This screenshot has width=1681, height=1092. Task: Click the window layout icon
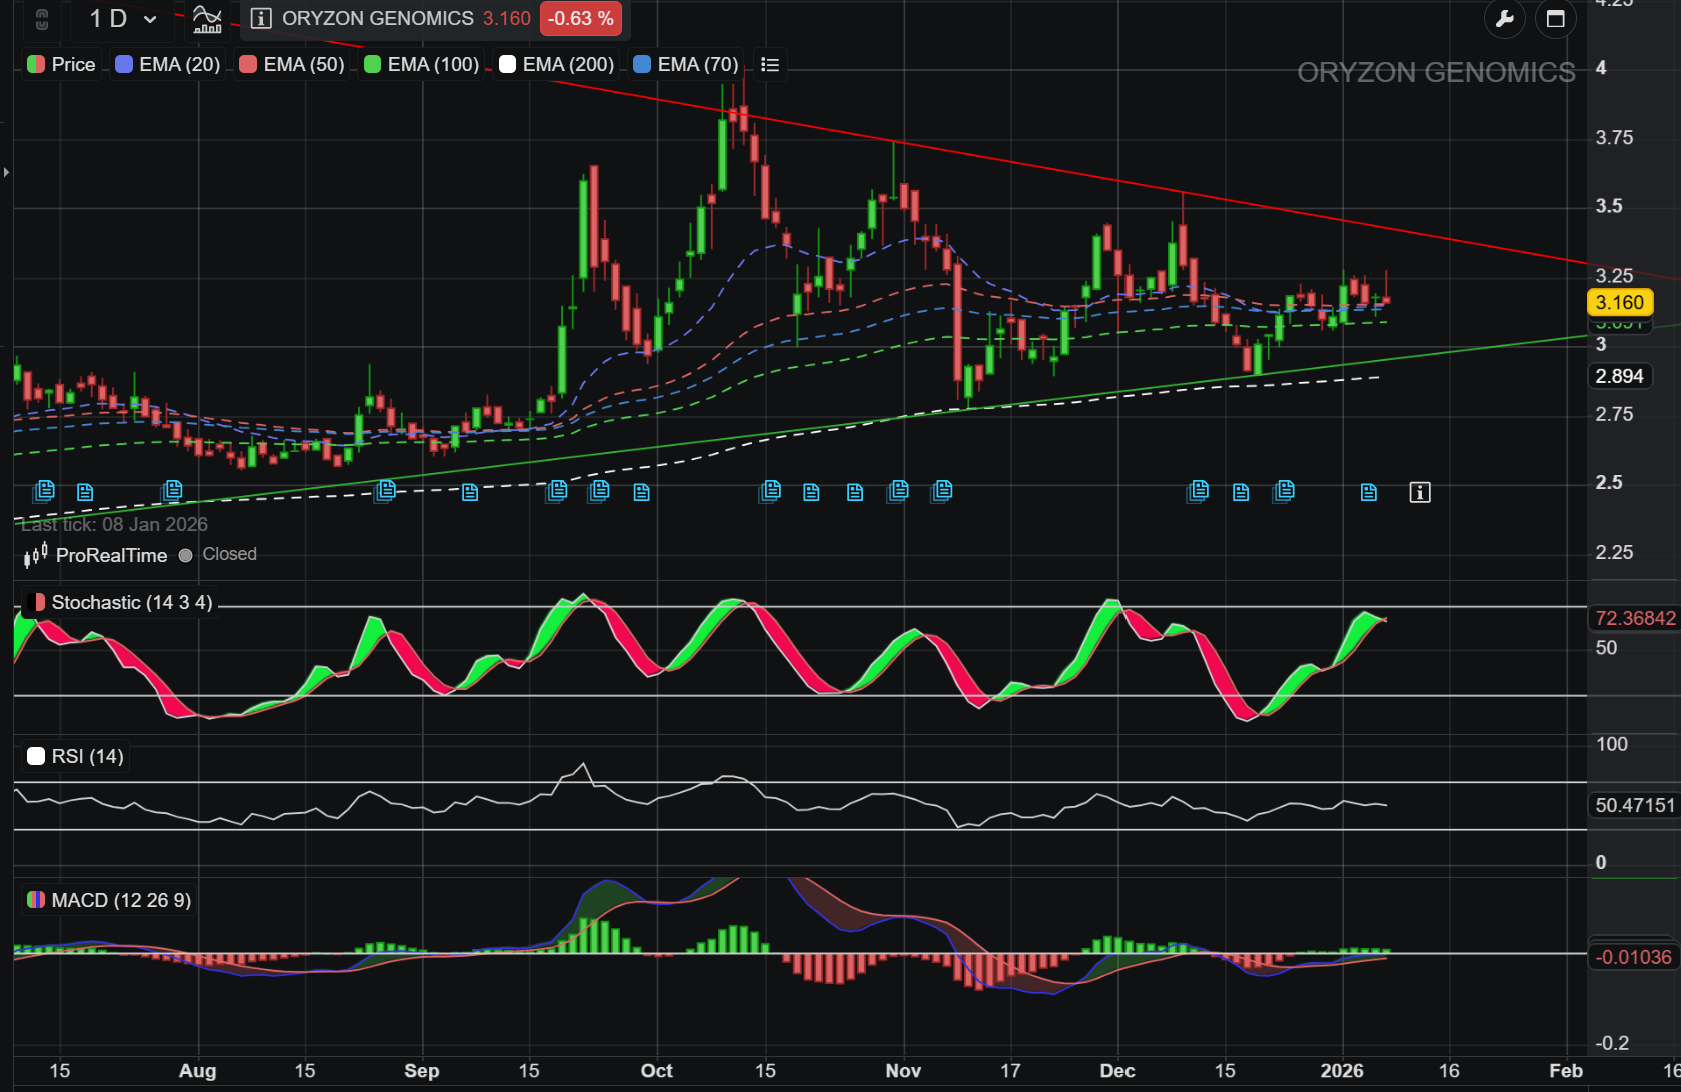[x=1555, y=19]
